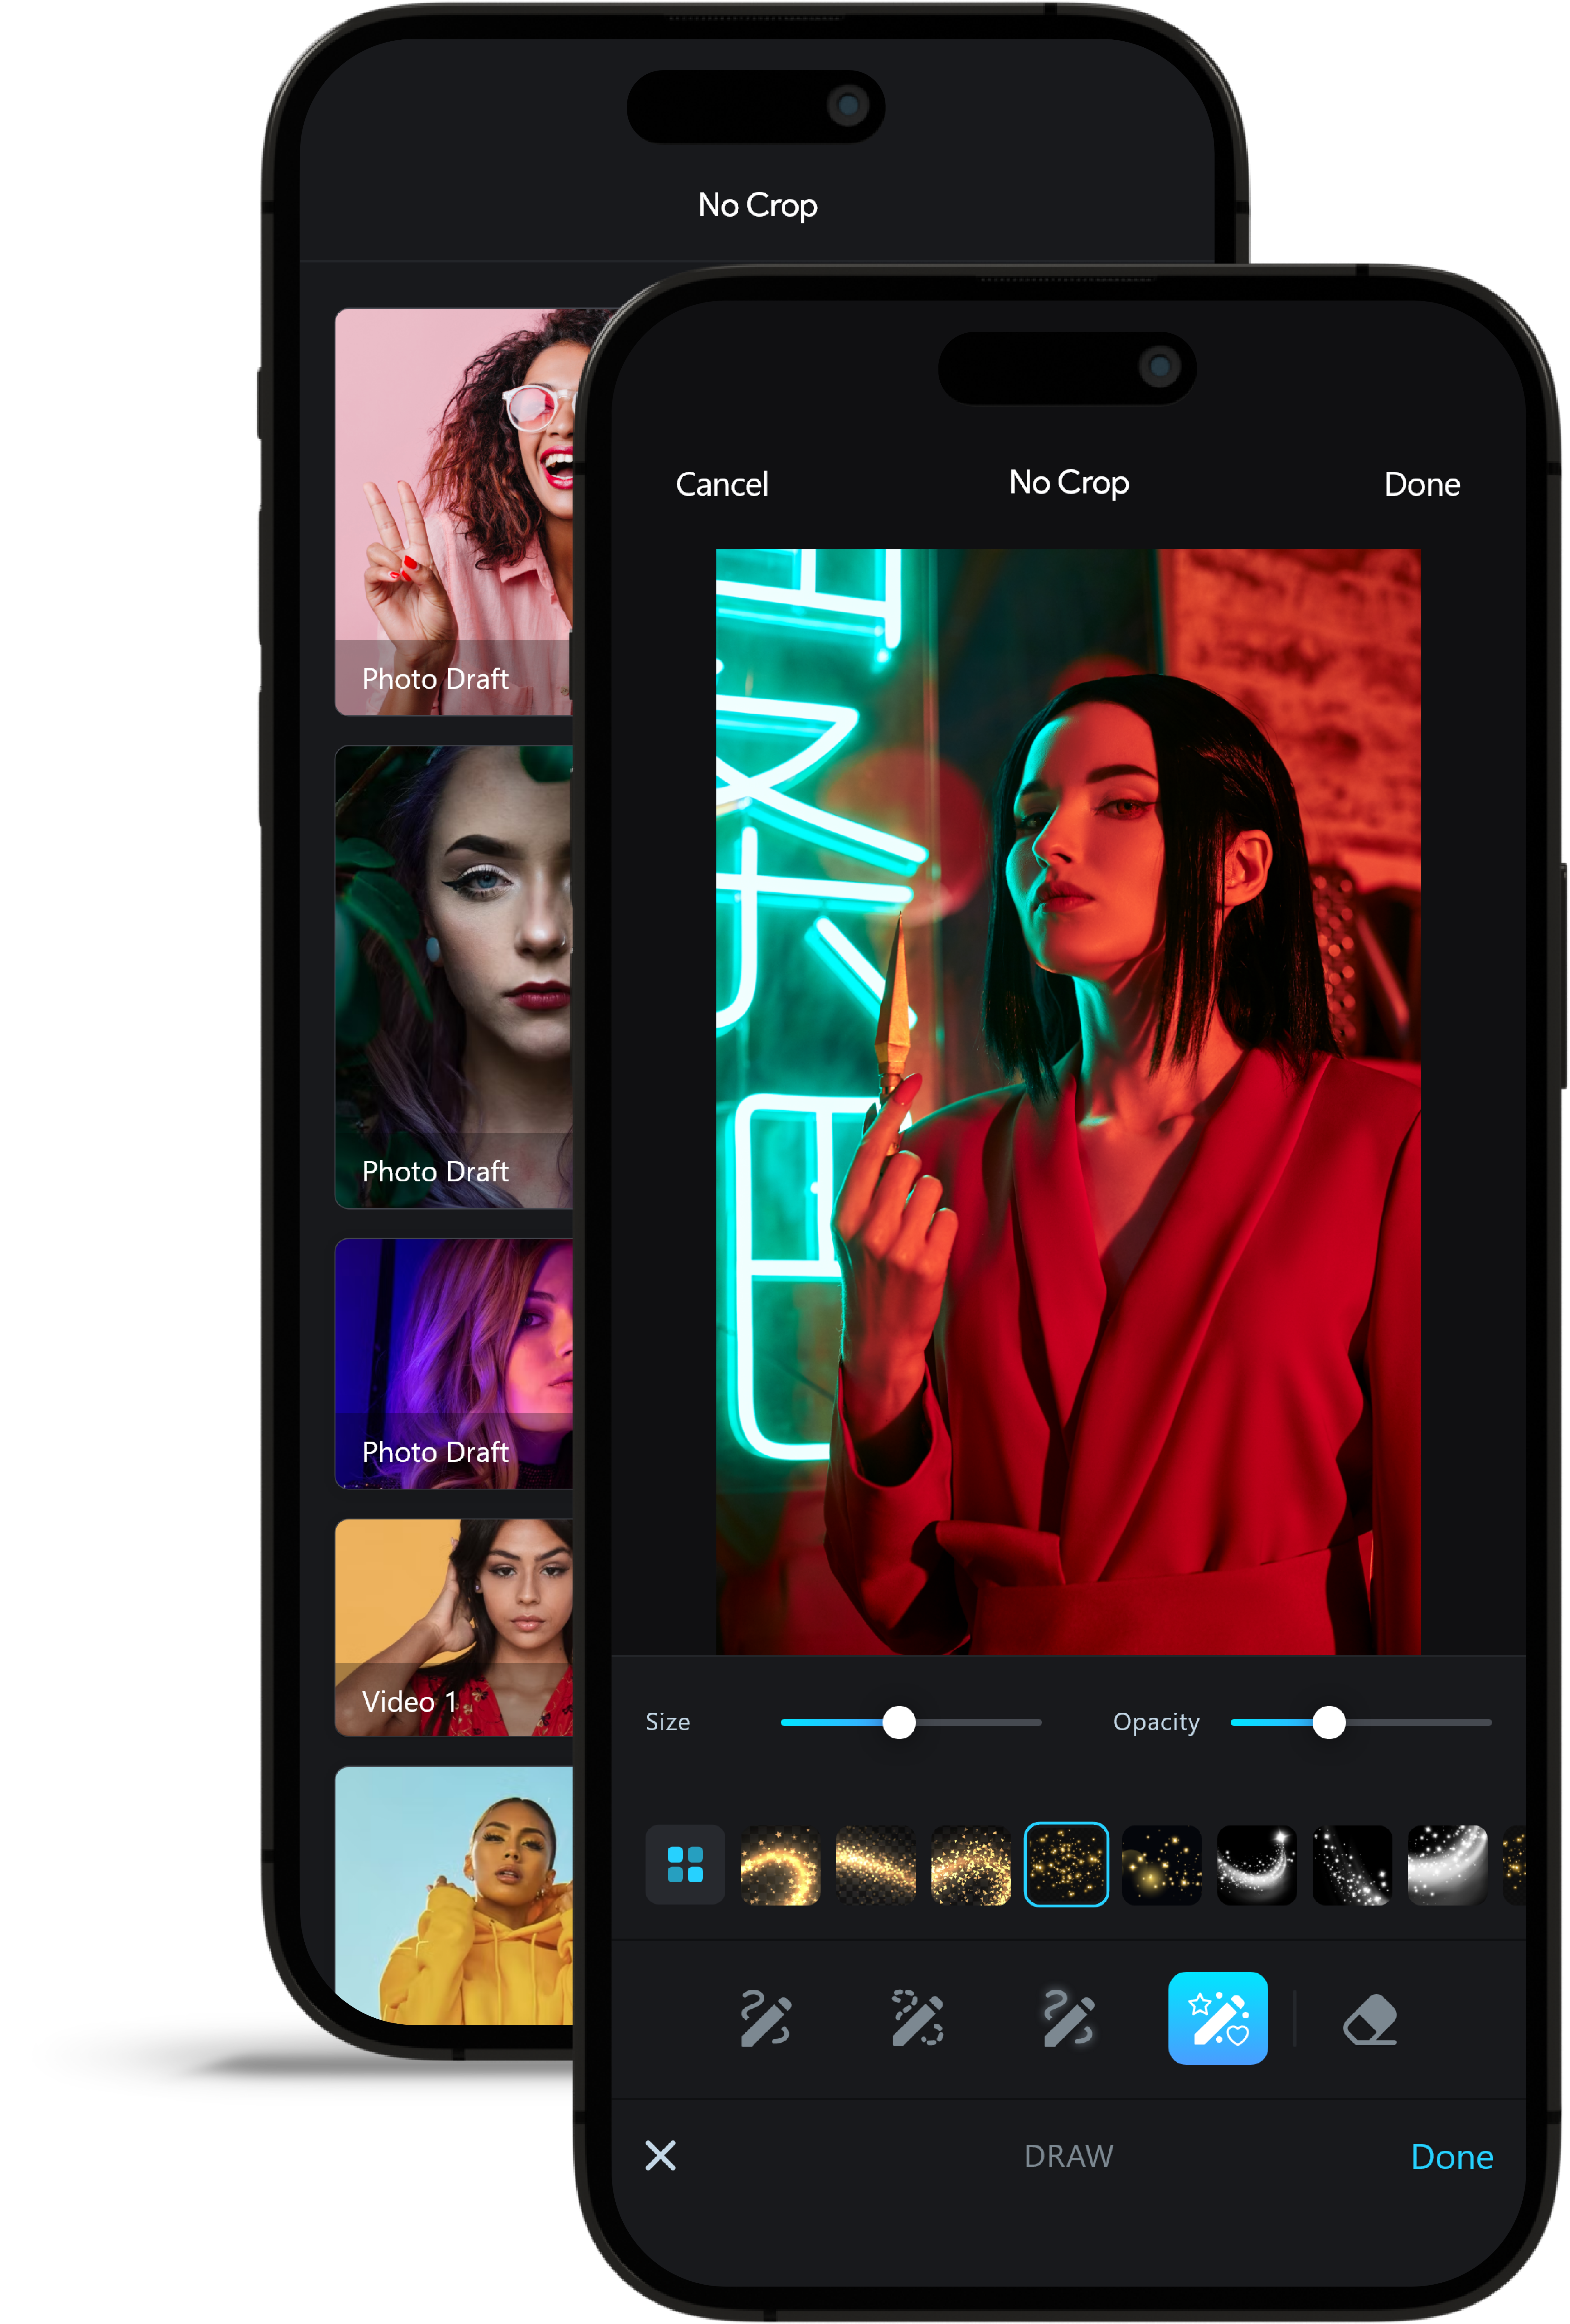The height and width of the screenshot is (2324, 1570).
Task: Open the purple-hair Photo Draft with leaves
Action: pos(454,977)
